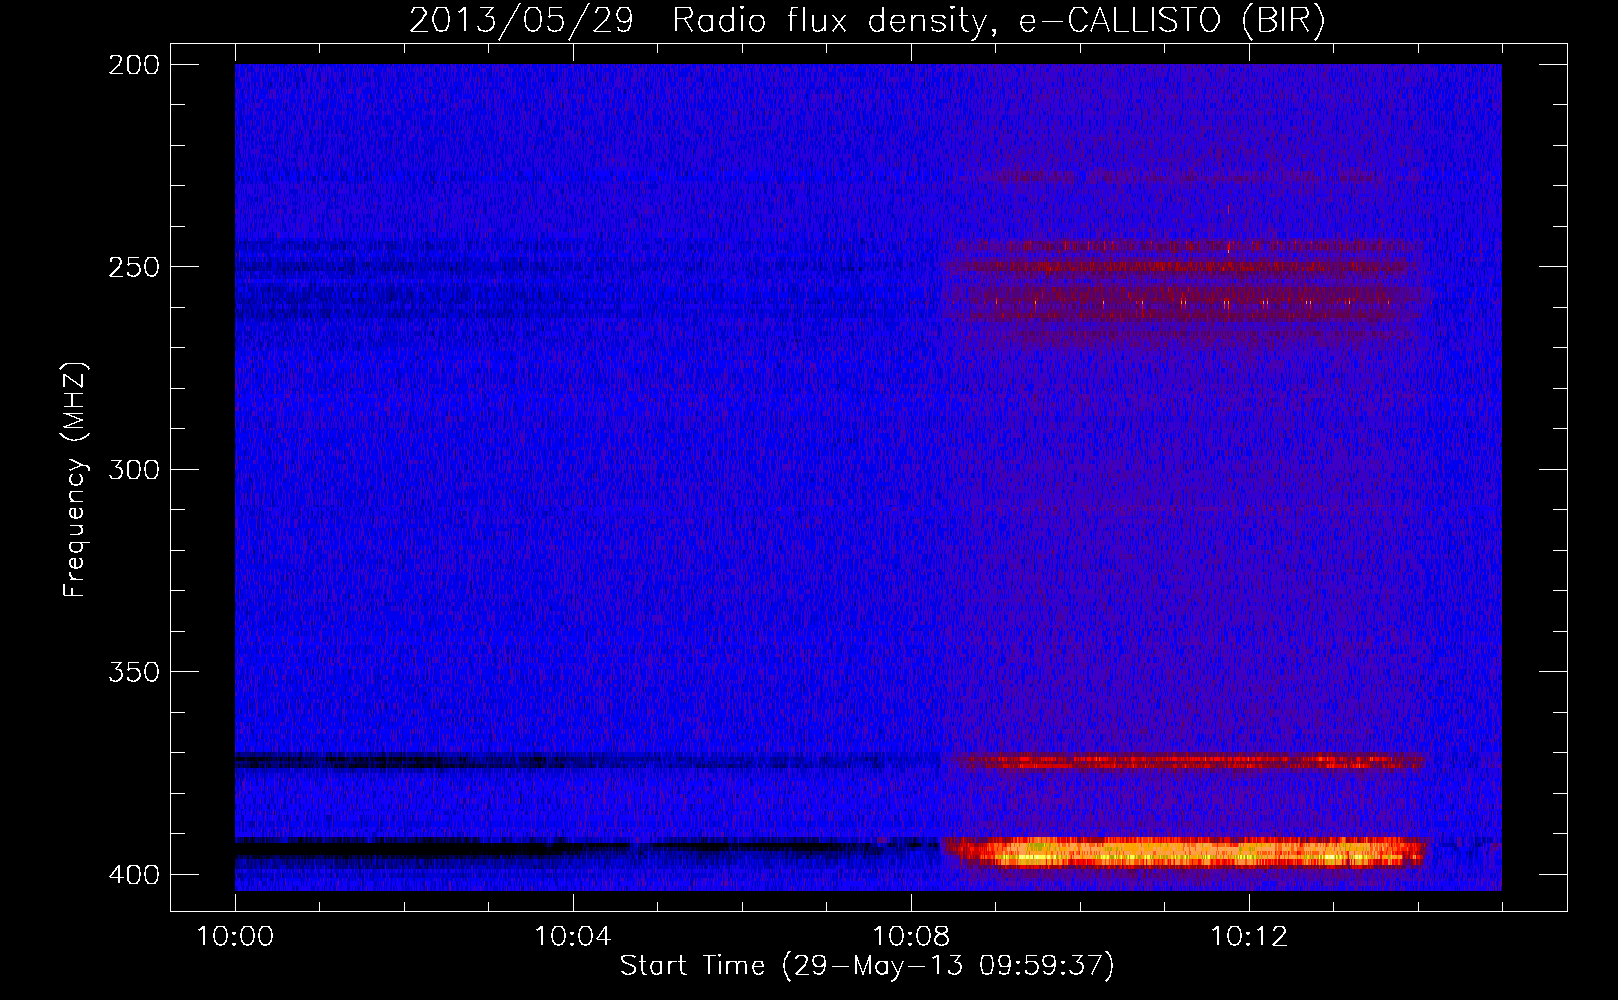
Task: Click the "Start Time (29-May-13 09:59:37)" label
Action: [867, 966]
